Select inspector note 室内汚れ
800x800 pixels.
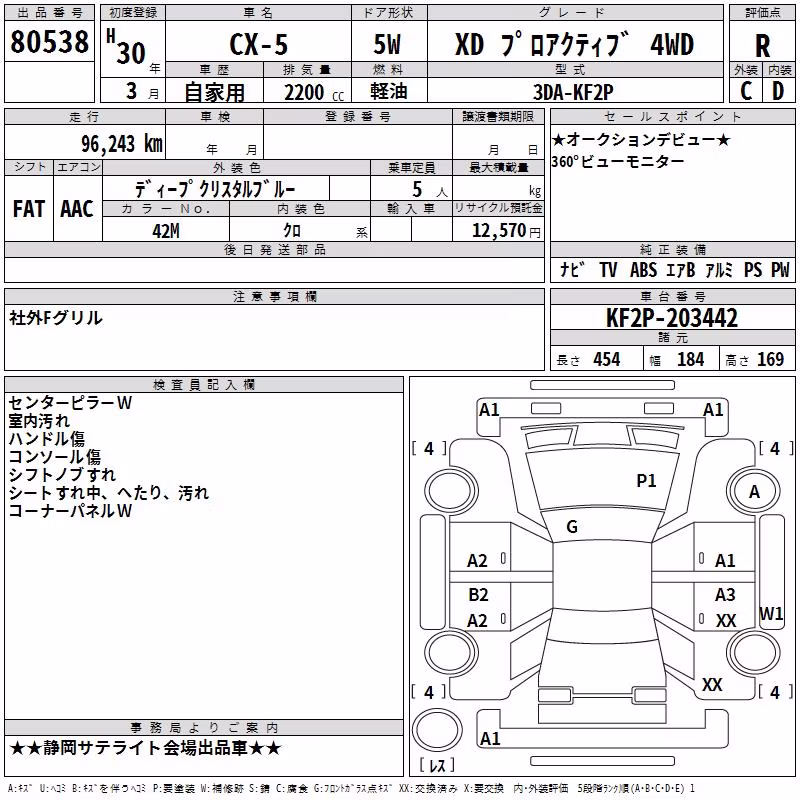[x=39, y=420]
